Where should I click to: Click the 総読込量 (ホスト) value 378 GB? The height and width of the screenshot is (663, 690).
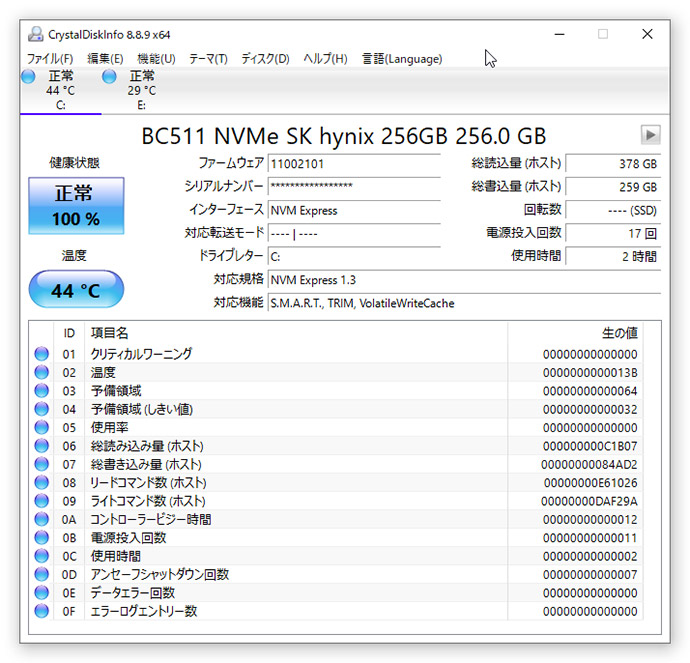tap(613, 164)
